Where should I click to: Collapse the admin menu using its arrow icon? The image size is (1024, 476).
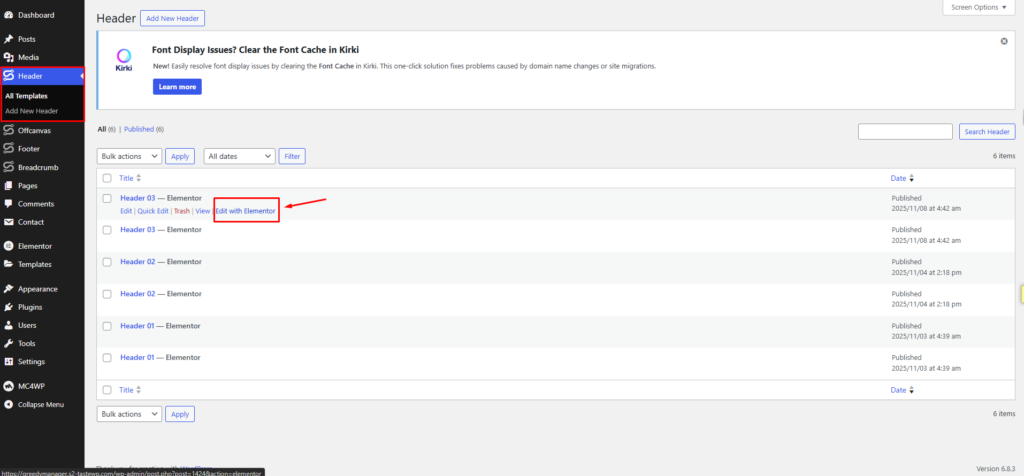[9, 404]
